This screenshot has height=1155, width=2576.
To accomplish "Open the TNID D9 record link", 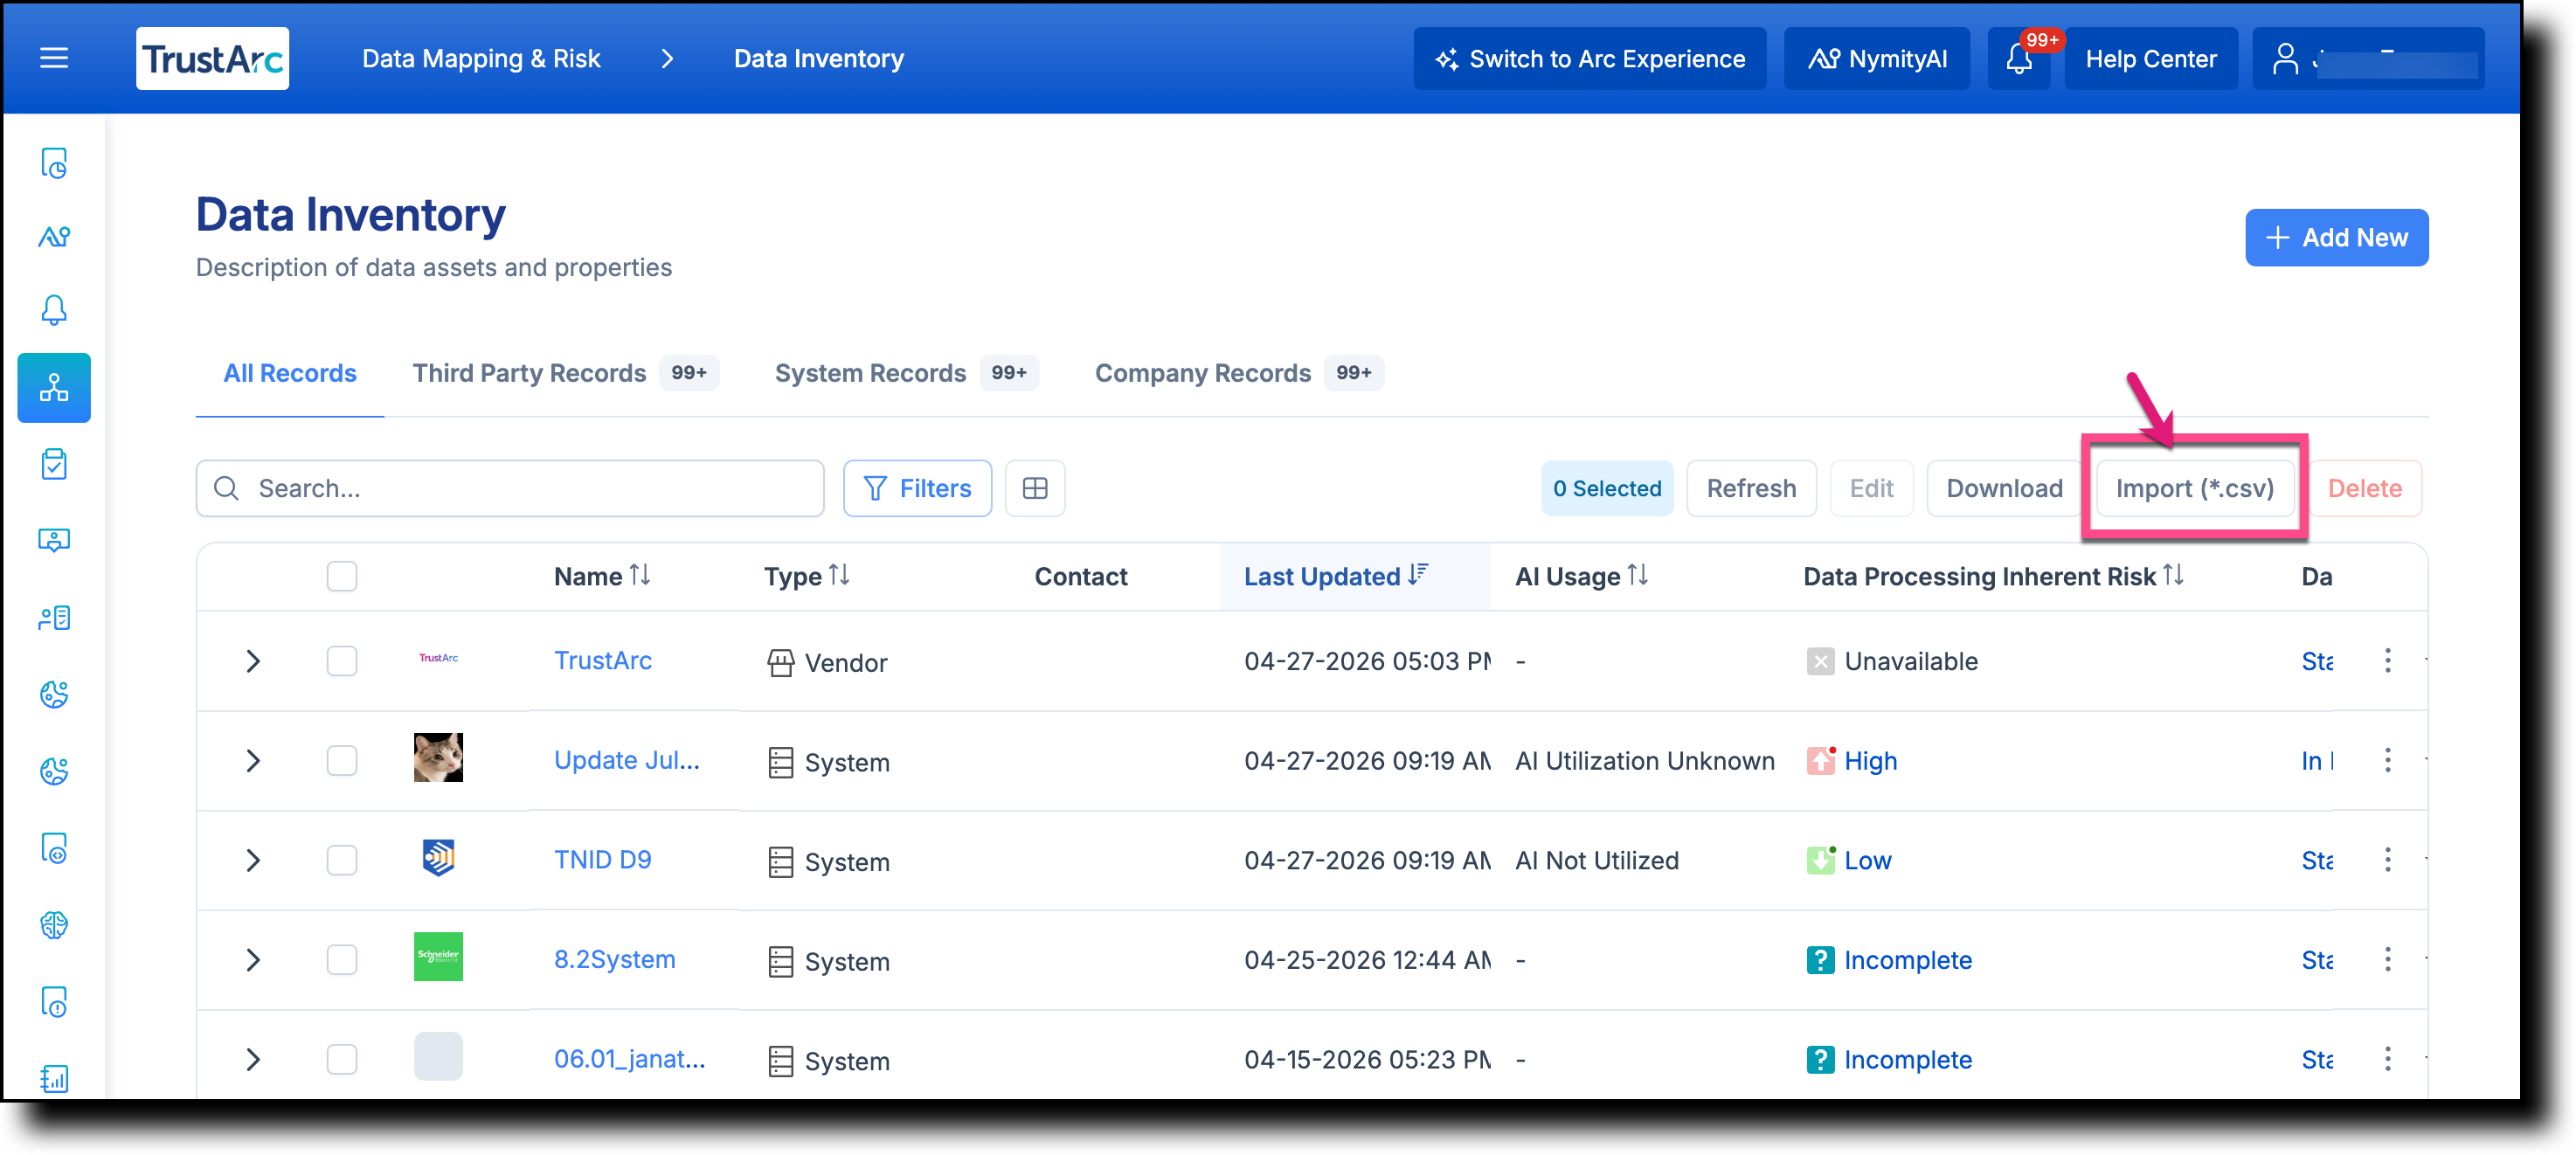I will (x=603, y=860).
